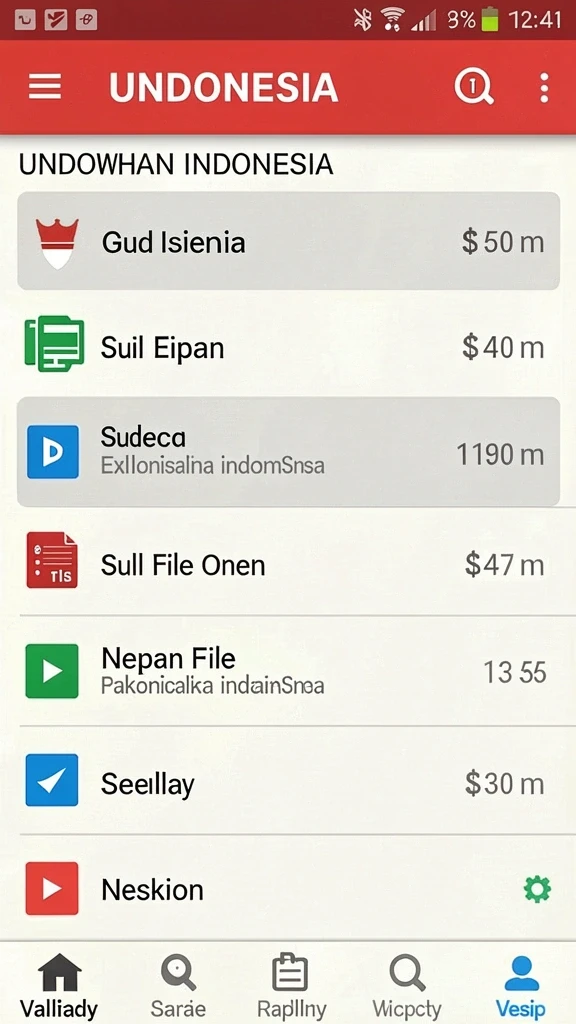Switch to the Sarae search tab
This screenshot has height=1024, width=576.
(x=178, y=986)
